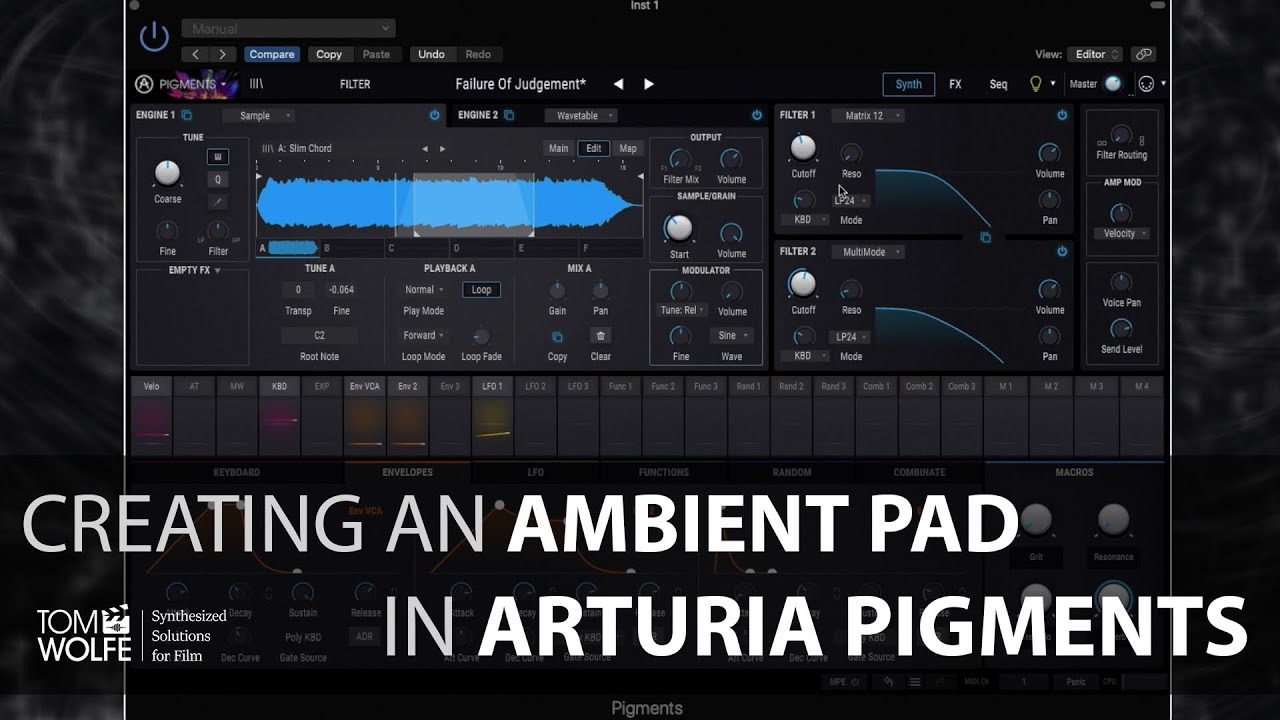Toggle the Compare button
Viewport: 1280px width, 720px height.
pyautogui.click(x=272, y=54)
